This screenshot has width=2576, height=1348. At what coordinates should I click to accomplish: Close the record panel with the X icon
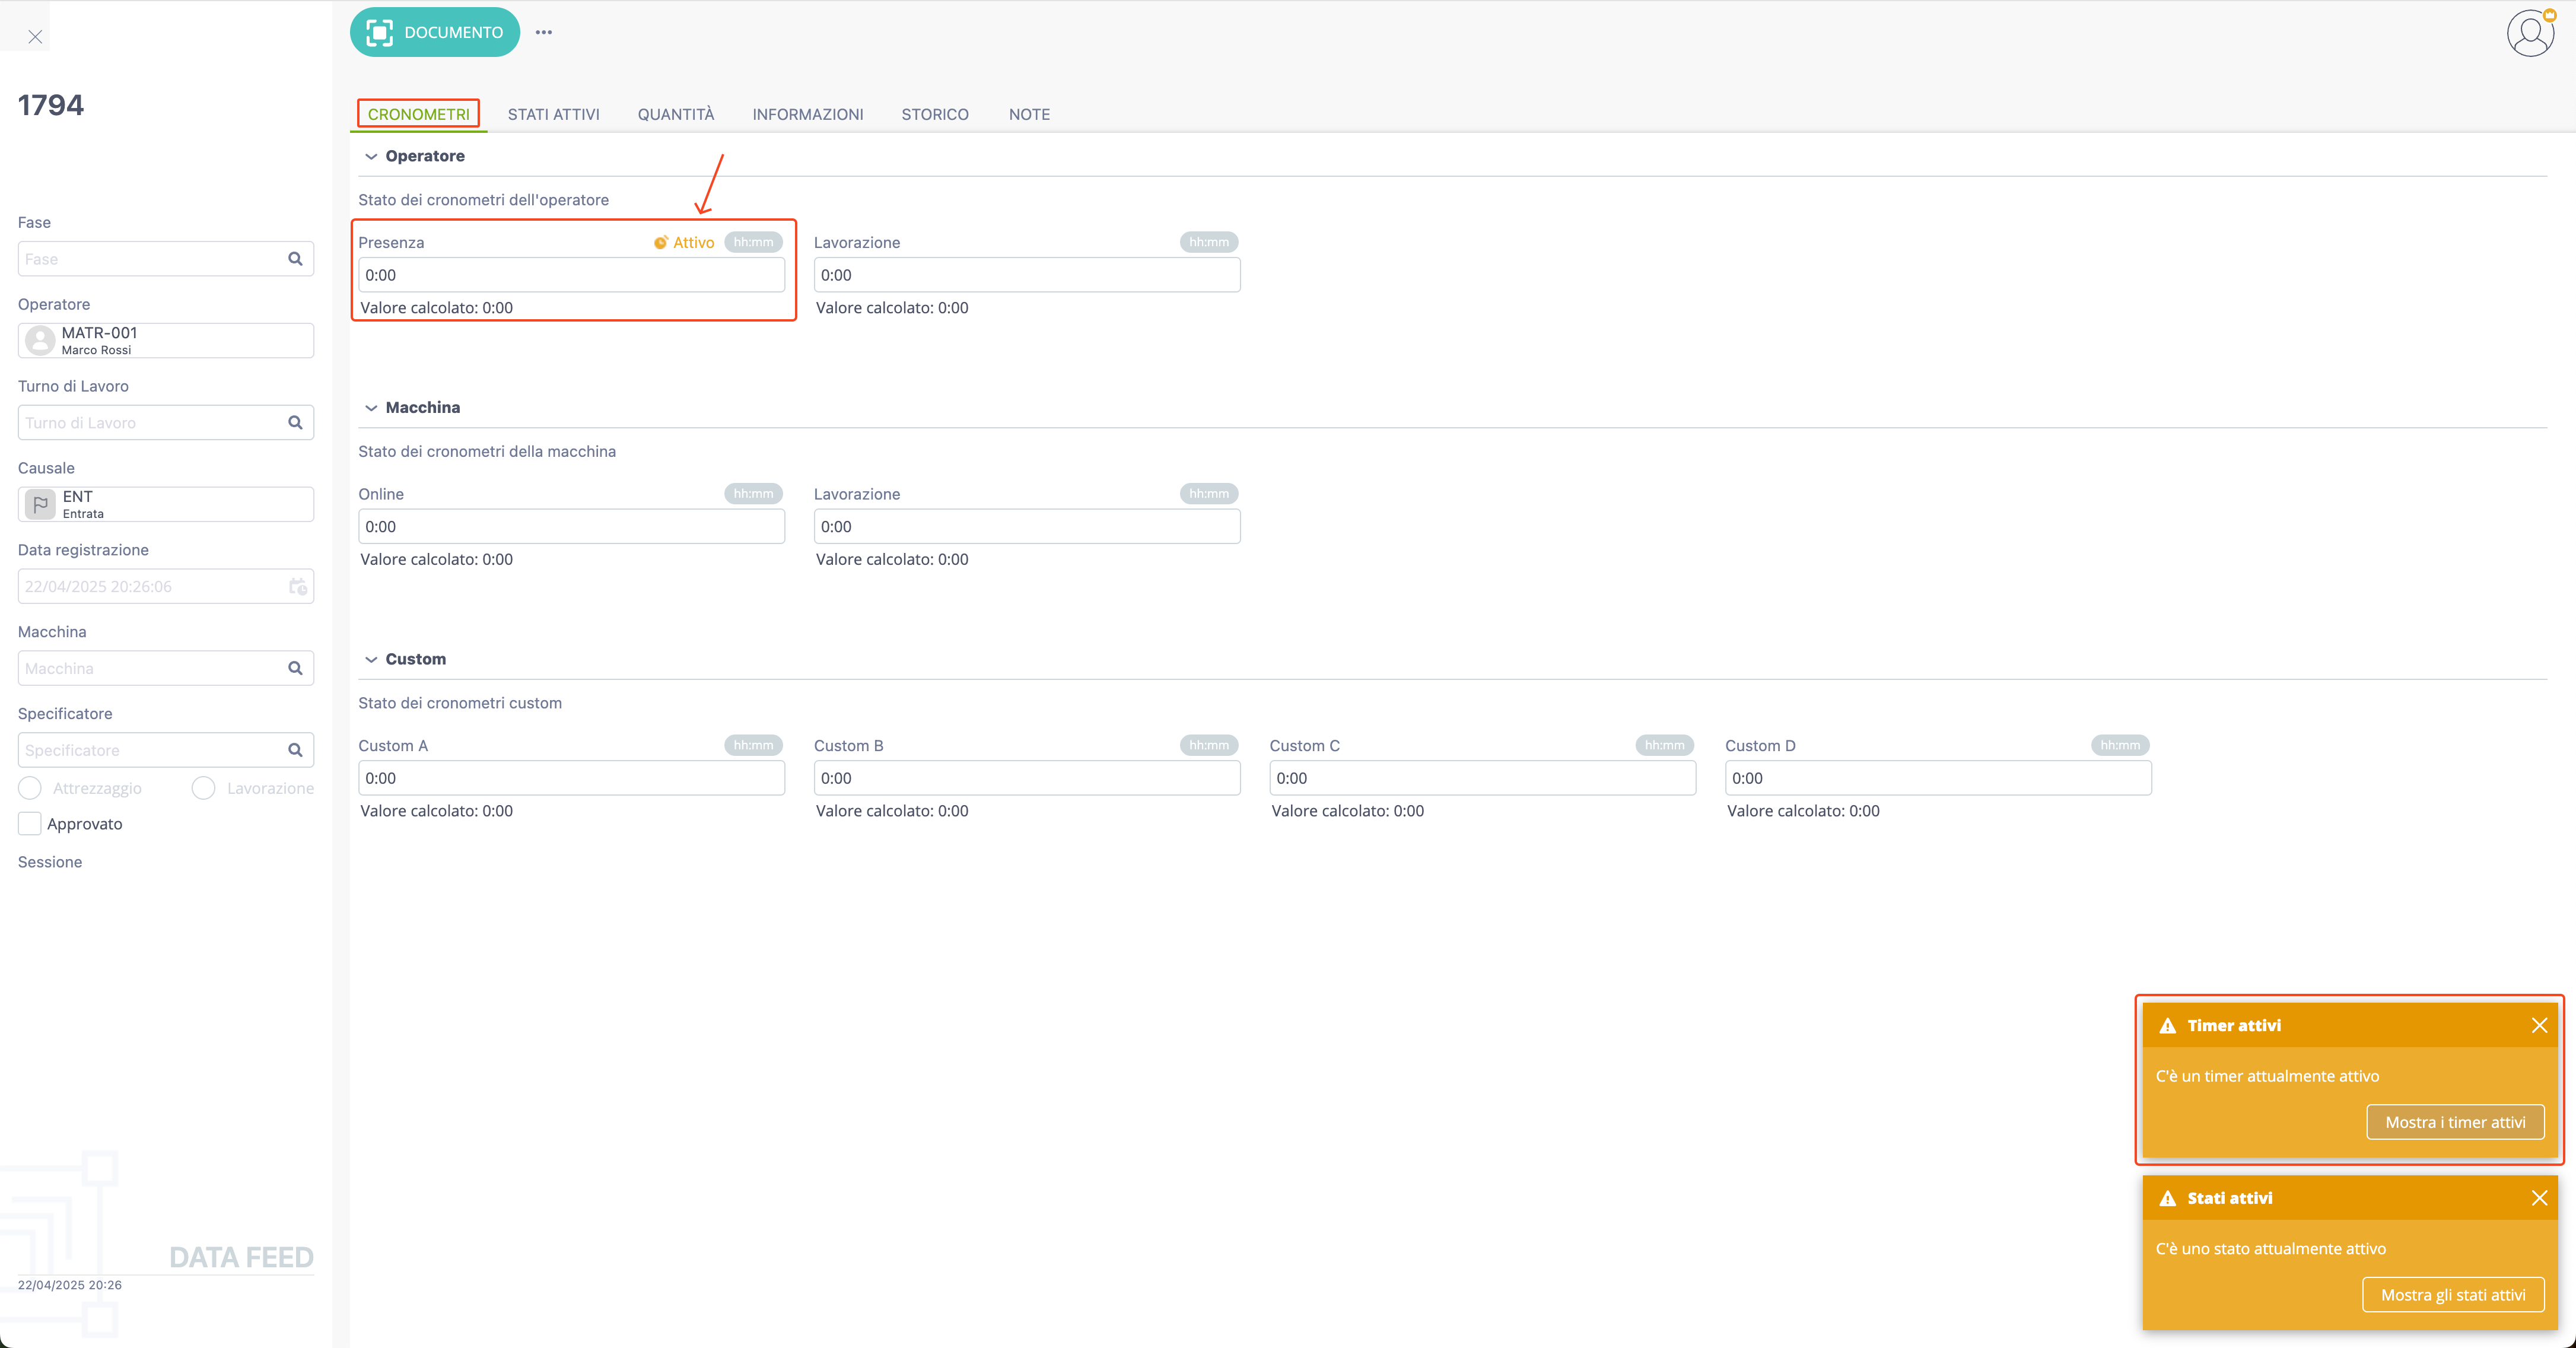35,37
